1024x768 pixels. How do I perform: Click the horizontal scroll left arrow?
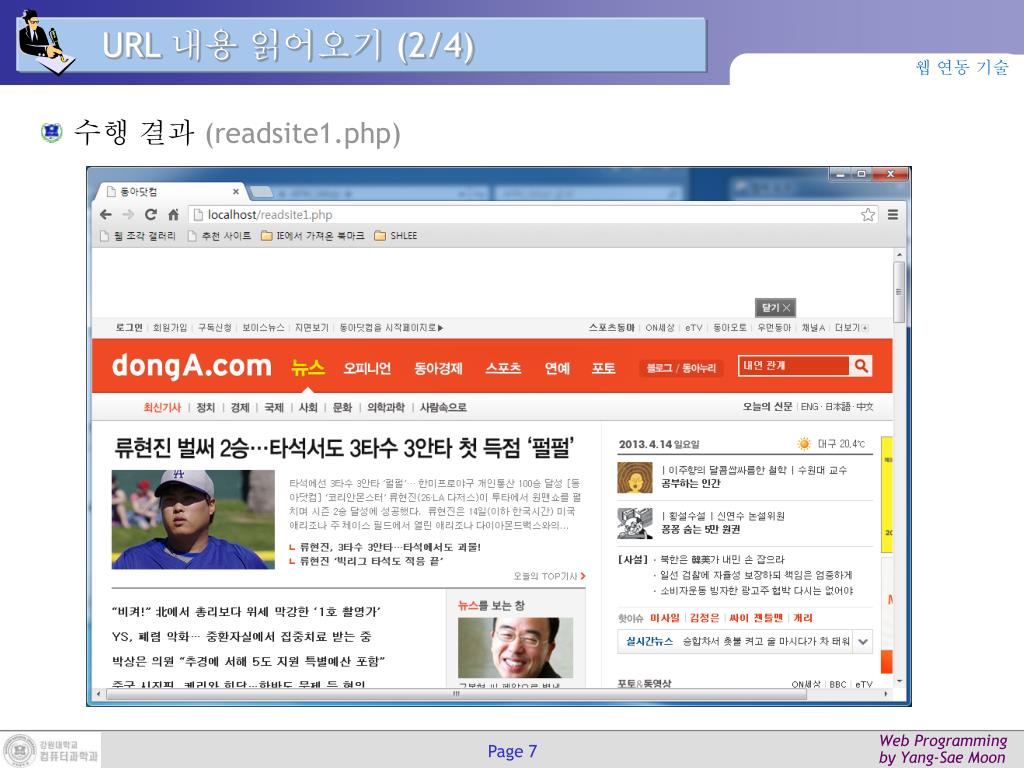[x=99, y=694]
